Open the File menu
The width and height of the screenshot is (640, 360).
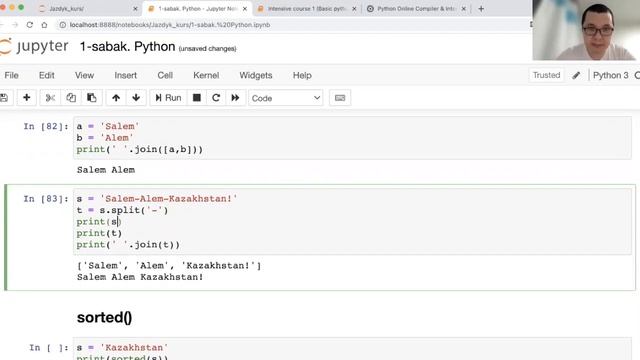[11, 76]
